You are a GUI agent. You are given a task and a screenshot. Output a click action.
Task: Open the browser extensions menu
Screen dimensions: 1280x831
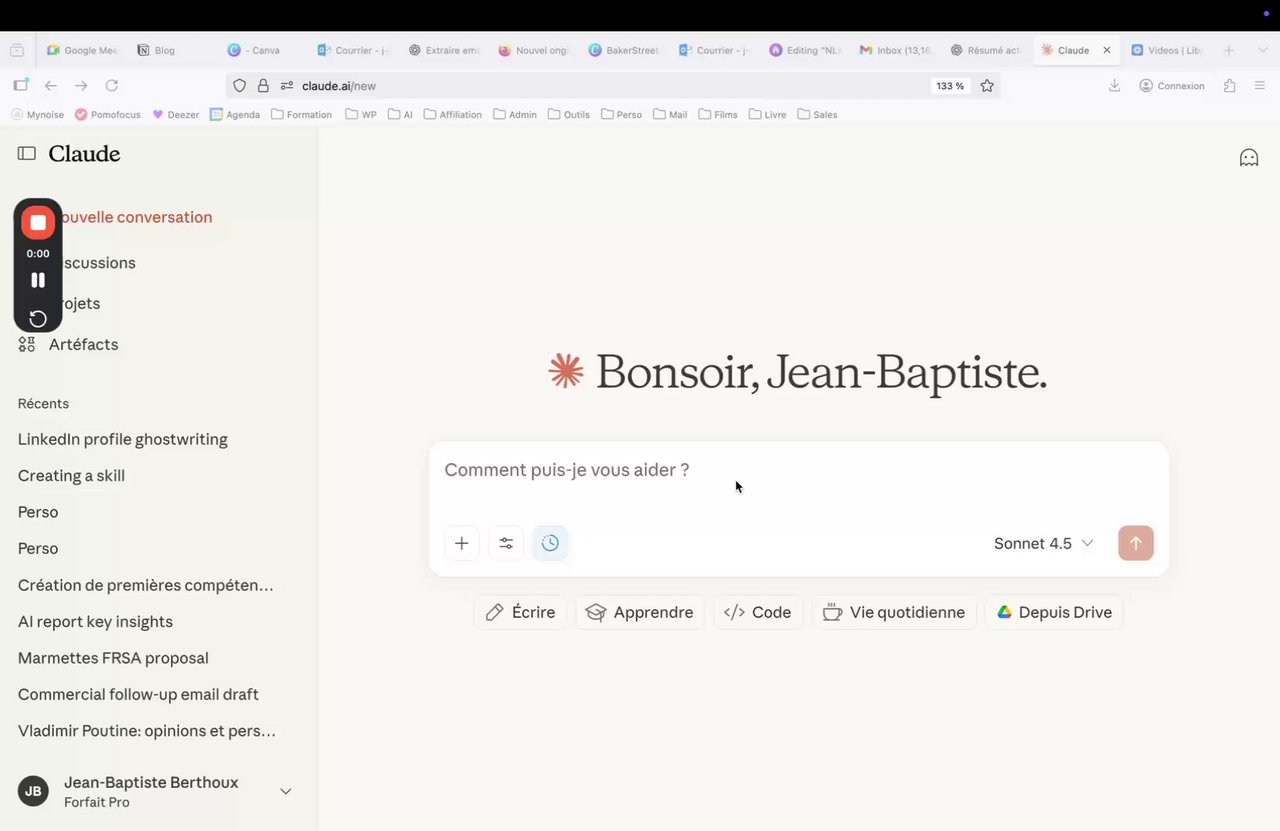click(x=1230, y=86)
